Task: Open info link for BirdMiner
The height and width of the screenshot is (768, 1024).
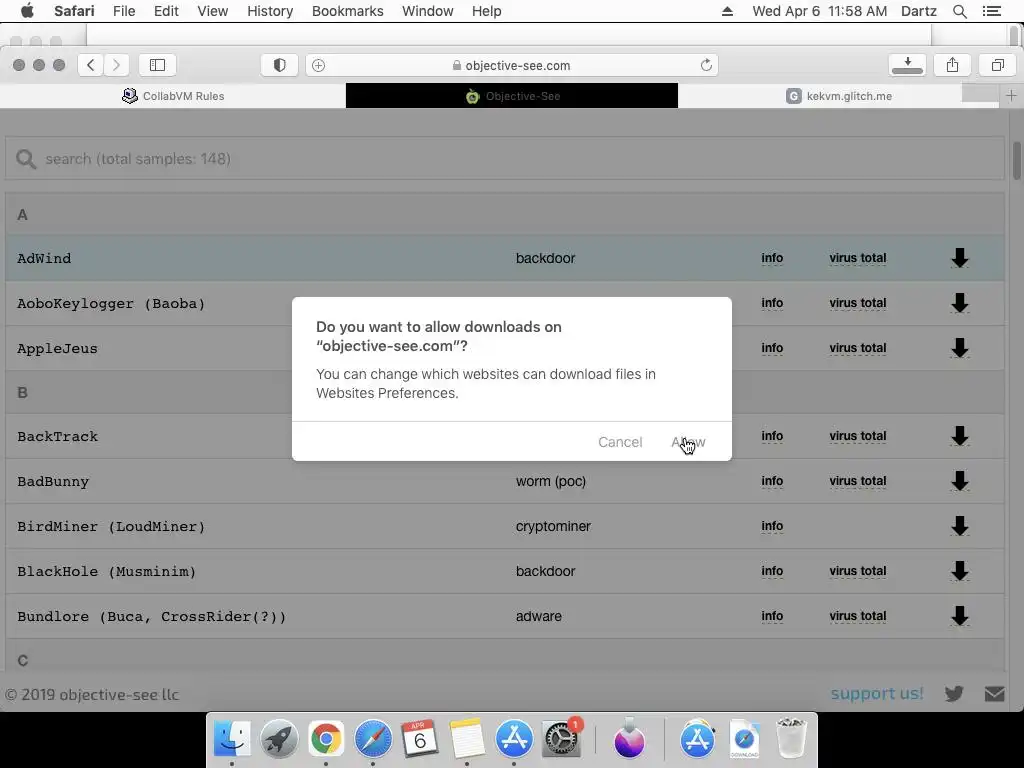Action: tap(772, 526)
